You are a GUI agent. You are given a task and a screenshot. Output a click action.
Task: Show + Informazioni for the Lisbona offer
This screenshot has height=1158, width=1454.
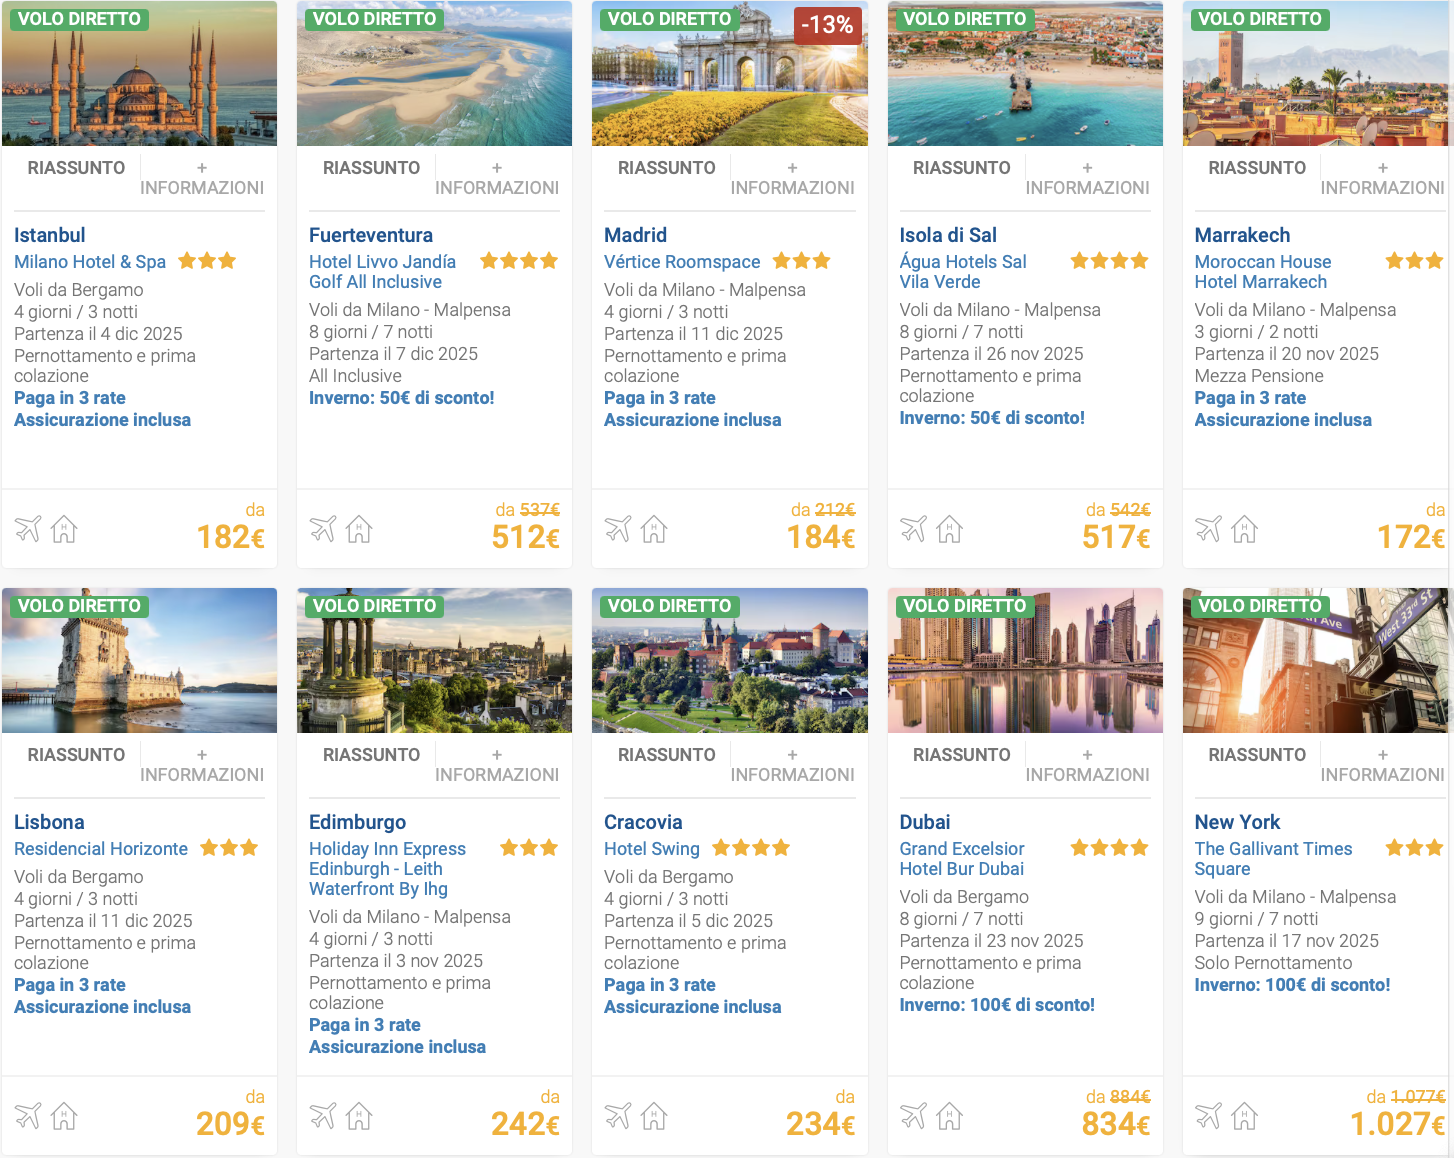[202, 765]
